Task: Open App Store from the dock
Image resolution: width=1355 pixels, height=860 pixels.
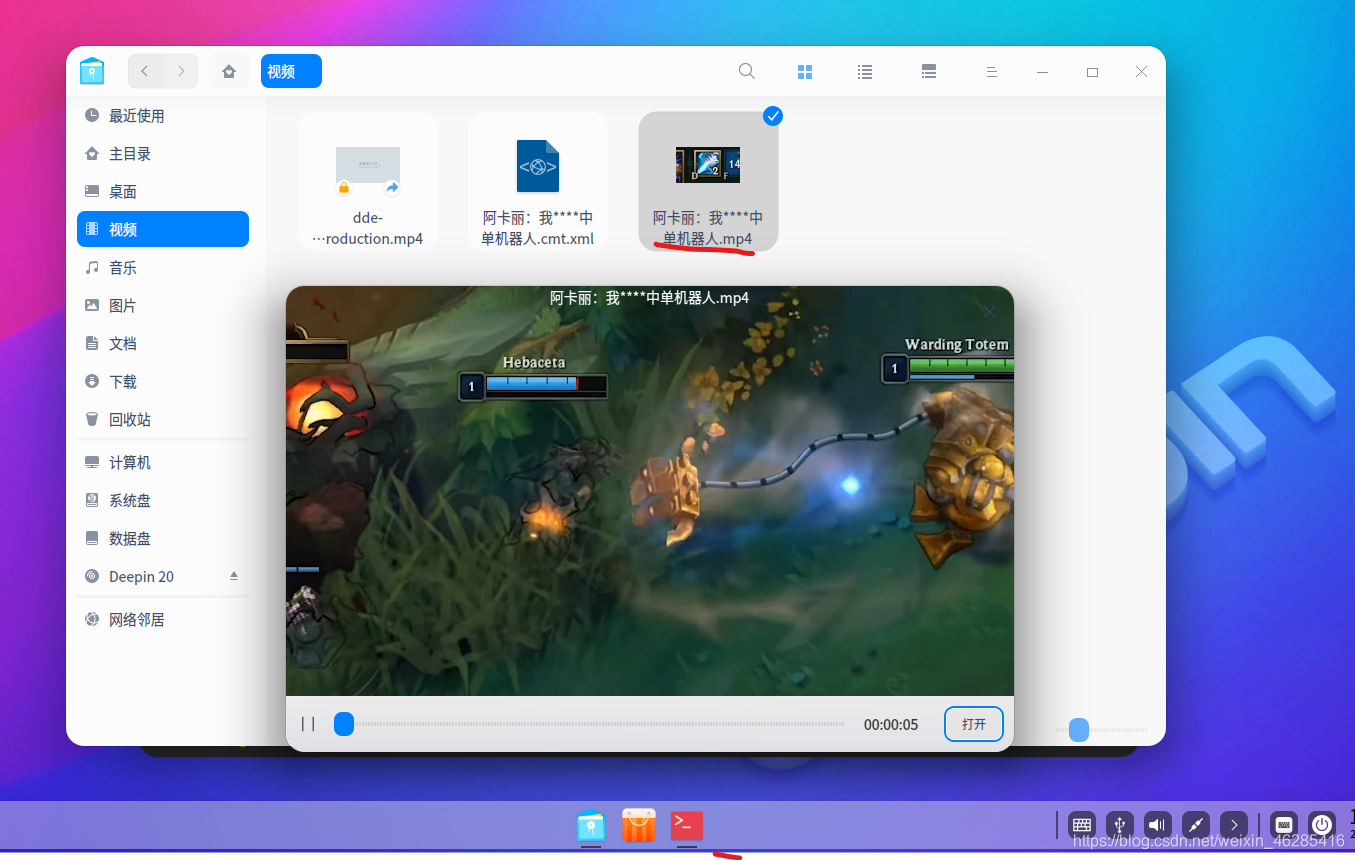Action: pyautogui.click(x=639, y=825)
